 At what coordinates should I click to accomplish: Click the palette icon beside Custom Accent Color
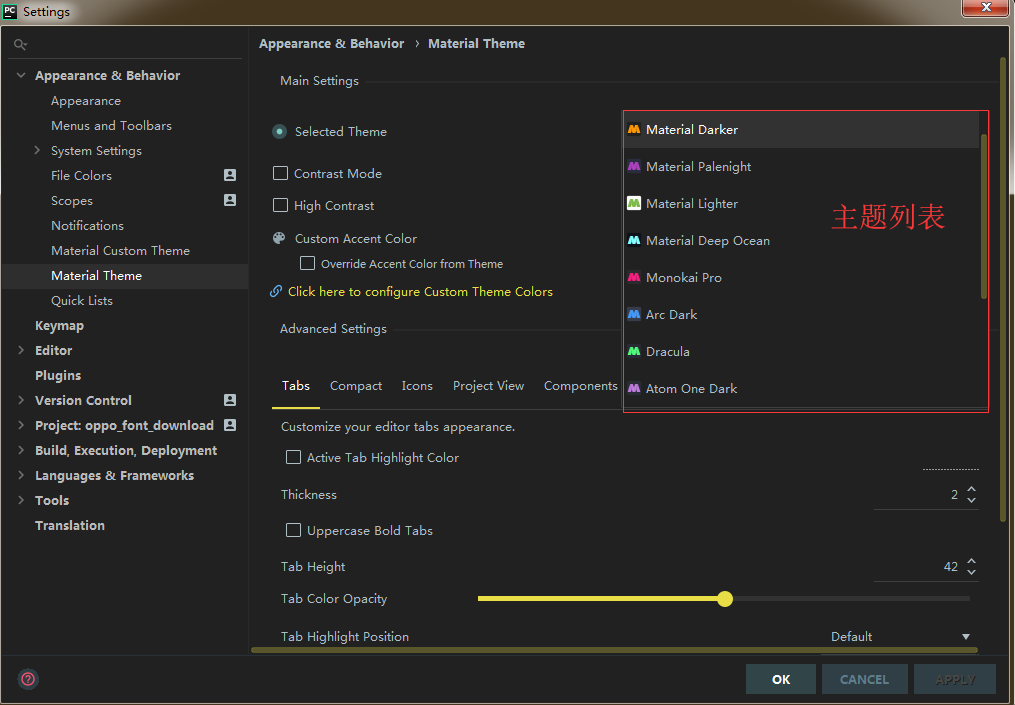click(x=279, y=238)
